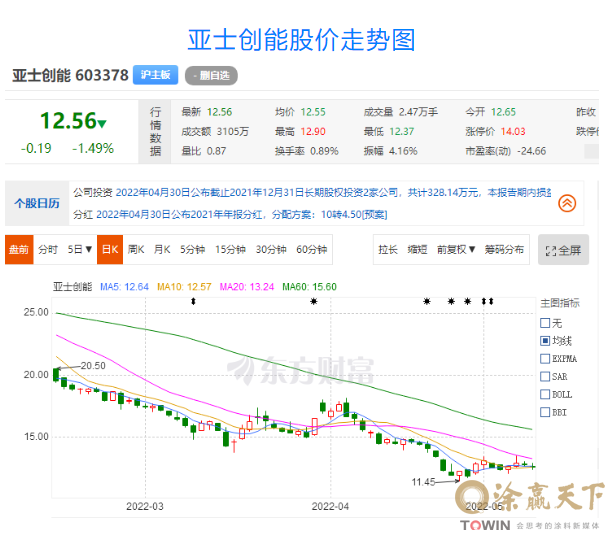Collapse the stock calendar with orange chevron icon
Screen dimensions: 610x535
(567, 203)
